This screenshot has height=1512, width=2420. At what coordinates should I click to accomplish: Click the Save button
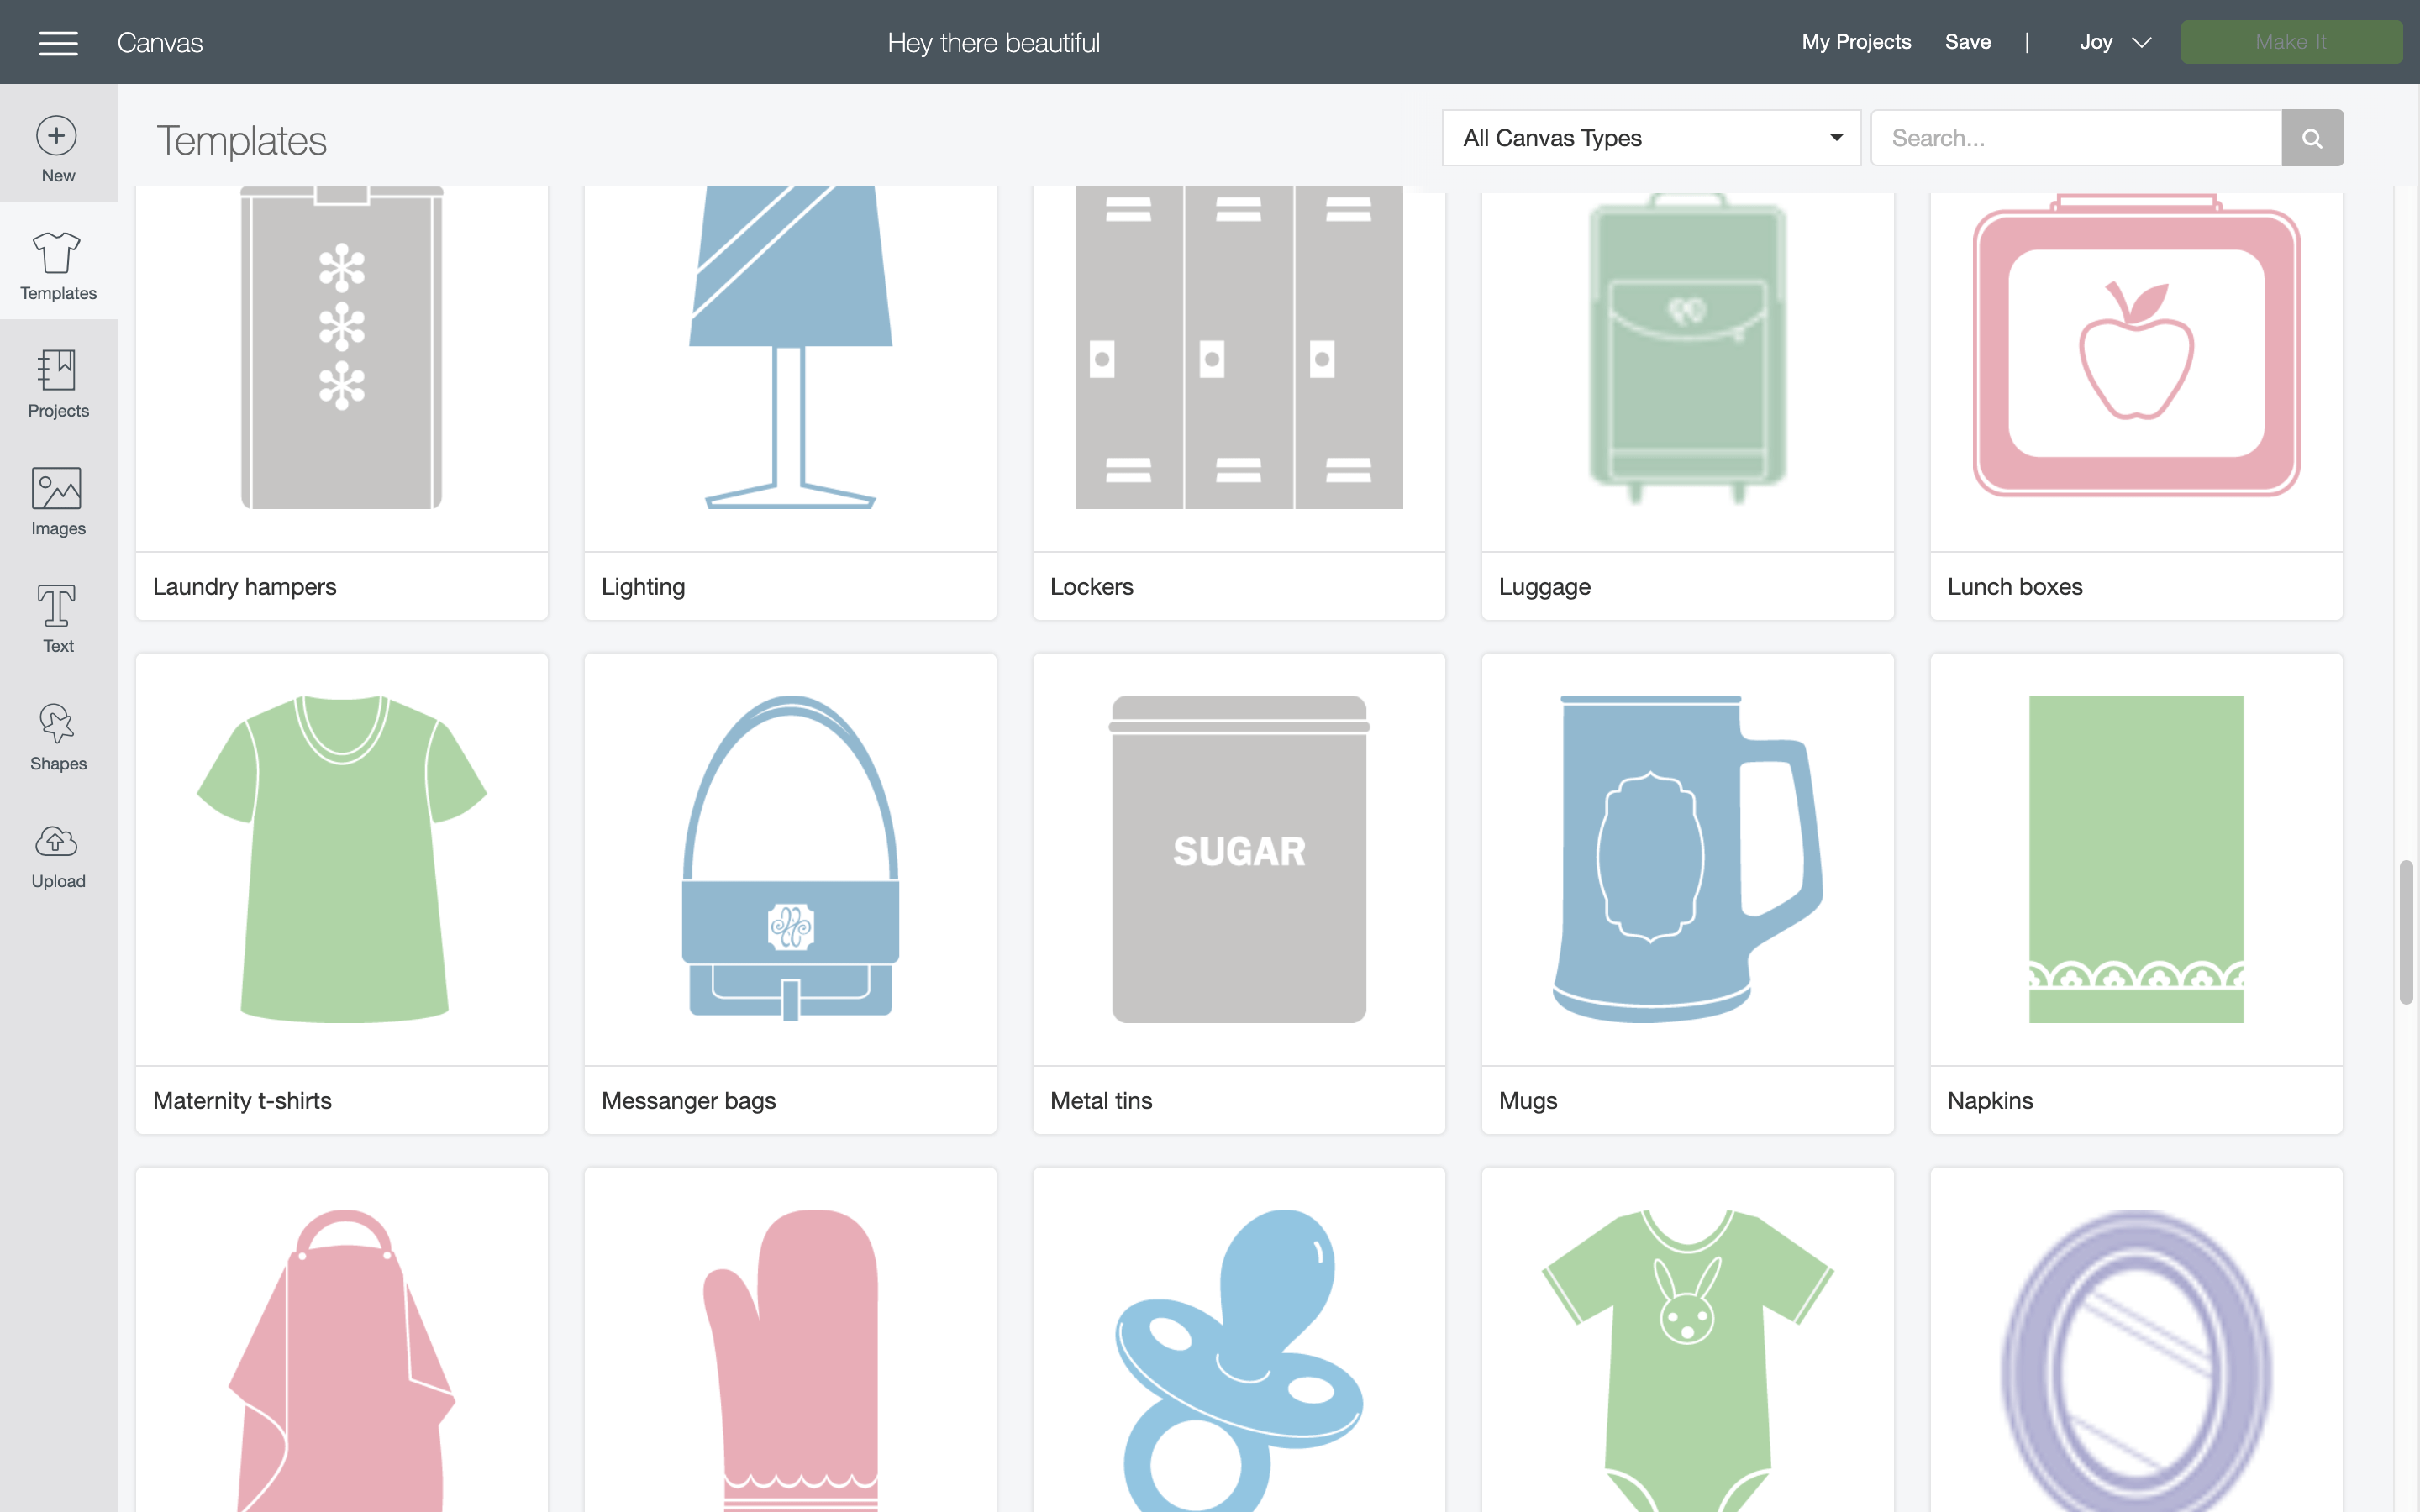tap(1967, 42)
